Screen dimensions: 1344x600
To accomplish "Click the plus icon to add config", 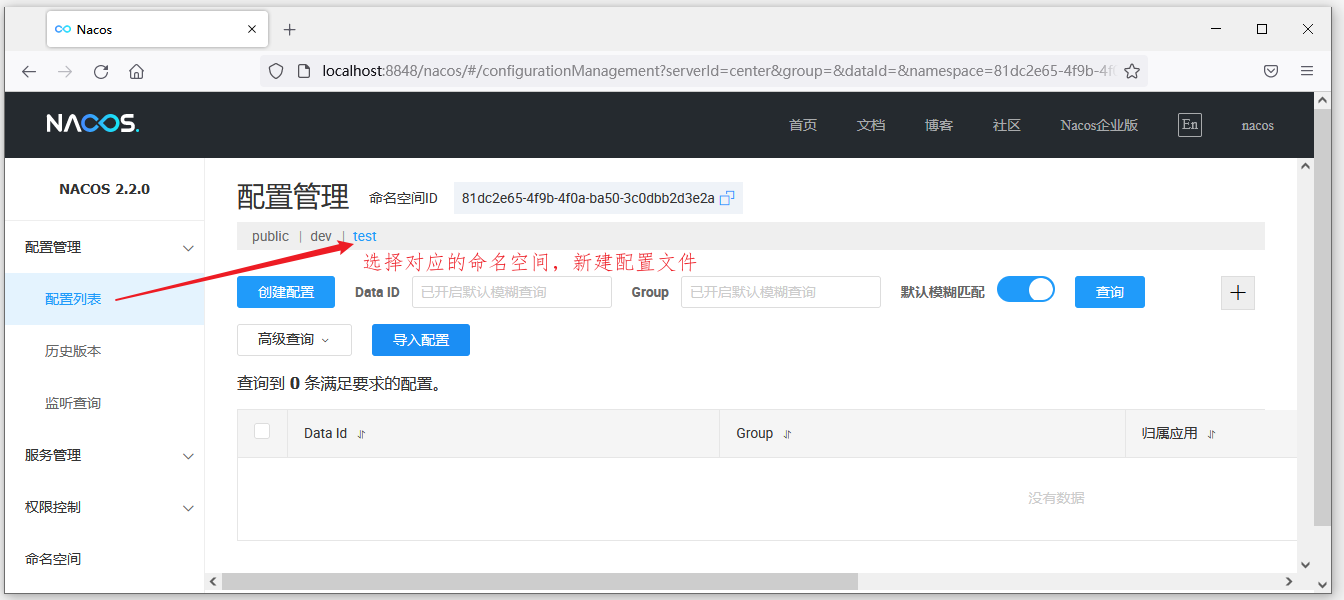I will tap(1238, 292).
